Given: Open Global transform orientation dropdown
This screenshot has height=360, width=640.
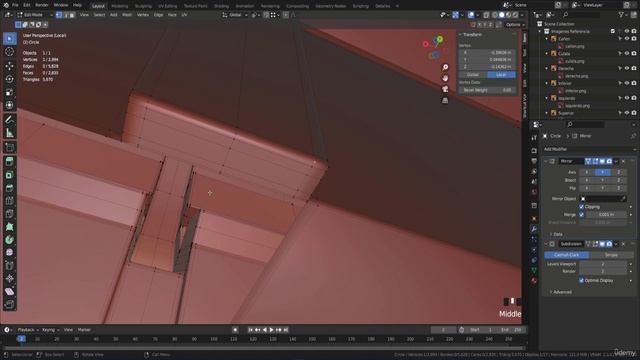Looking at the screenshot, I should click(x=235, y=15).
